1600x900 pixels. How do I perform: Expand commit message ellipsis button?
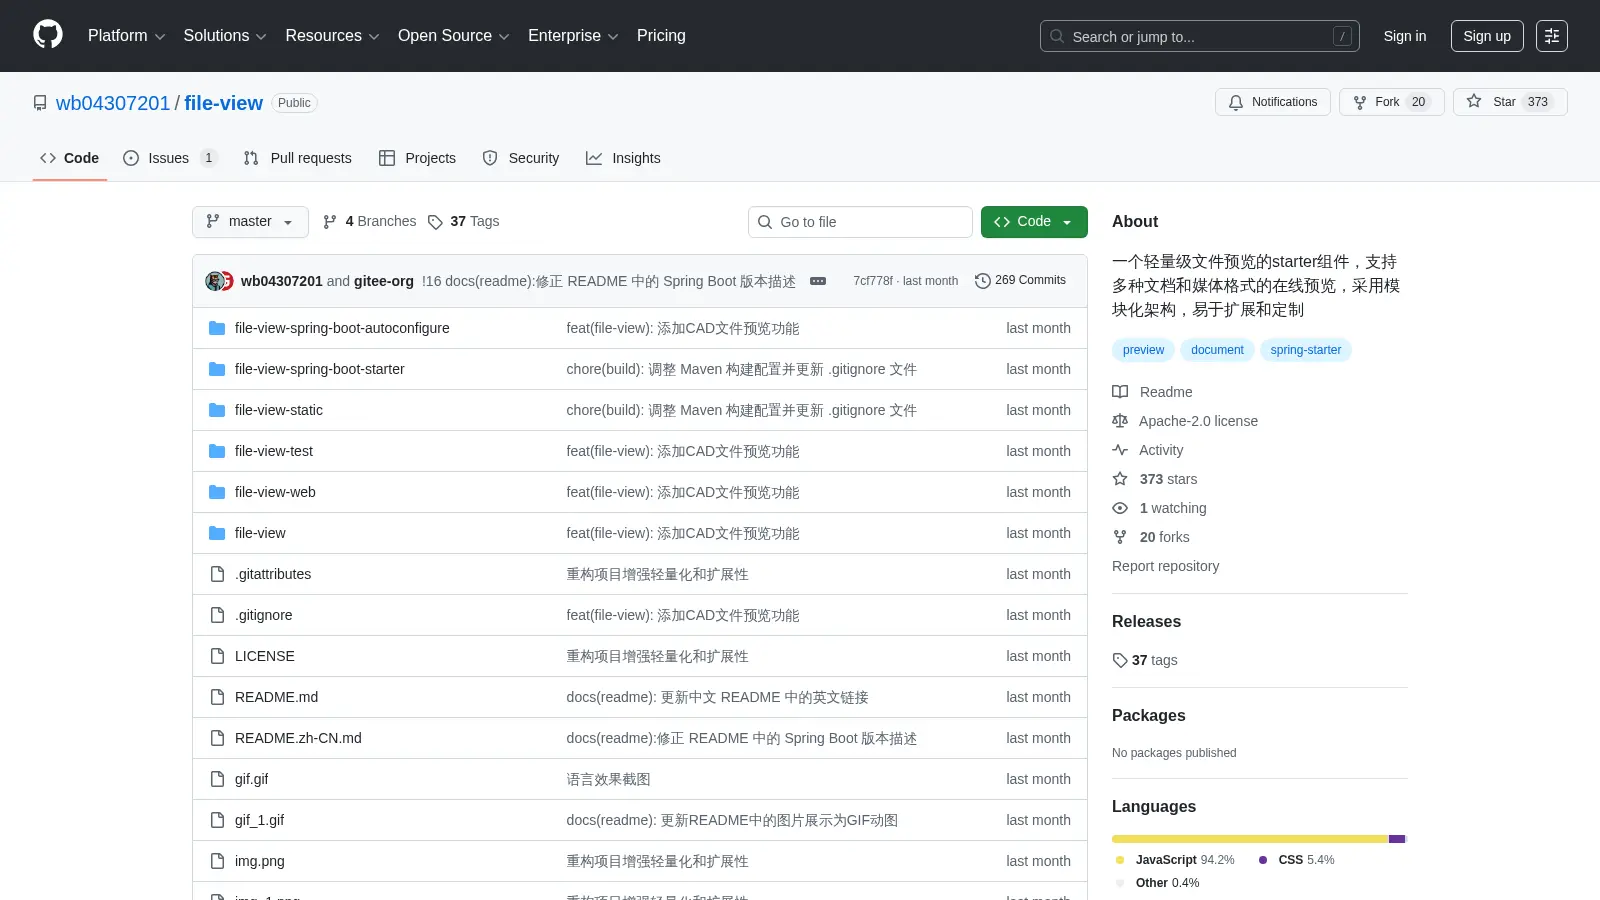click(x=818, y=281)
